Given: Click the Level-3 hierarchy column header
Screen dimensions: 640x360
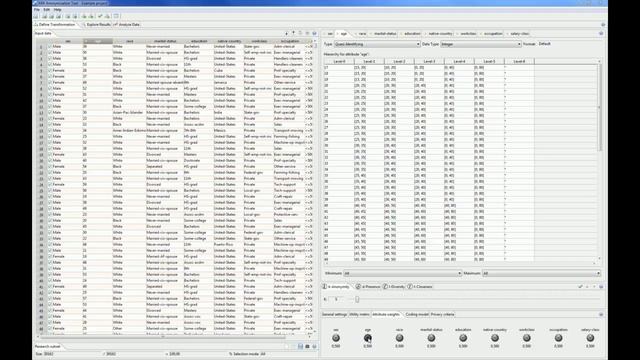Looking at the screenshot, I should 429,61.
